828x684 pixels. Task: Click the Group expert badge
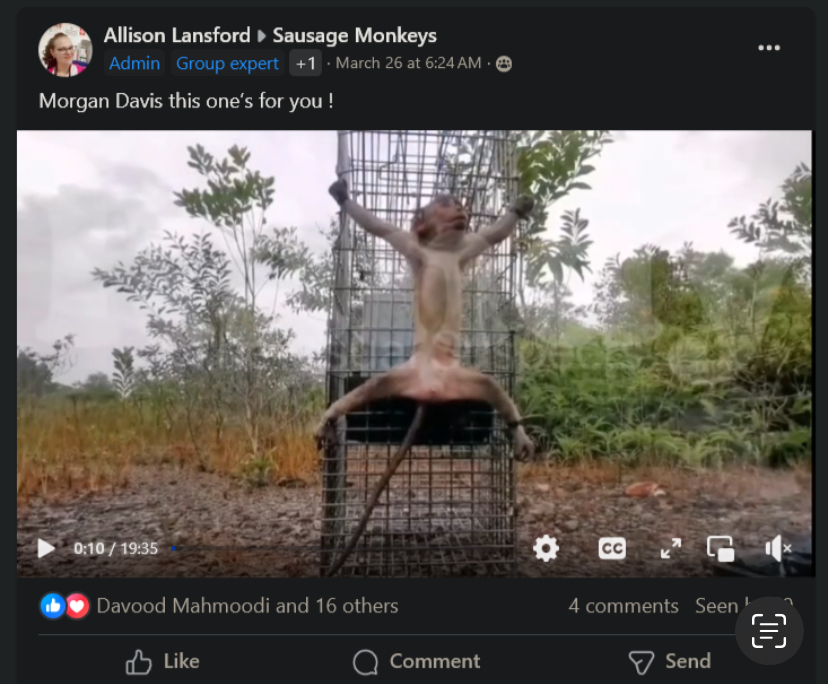tap(227, 63)
